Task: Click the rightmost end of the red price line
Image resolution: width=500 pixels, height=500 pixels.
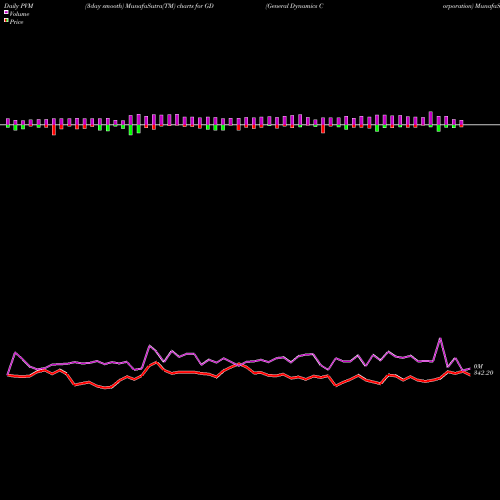Action: (469, 375)
